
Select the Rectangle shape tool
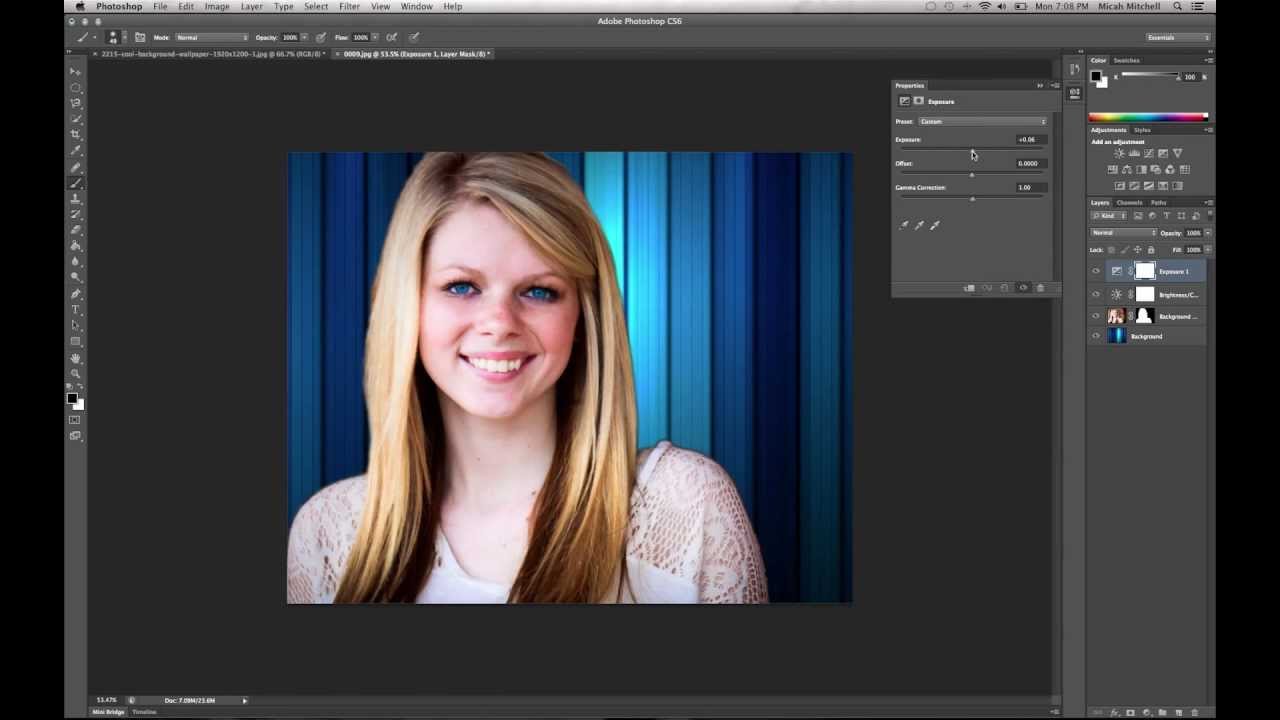(x=75, y=342)
